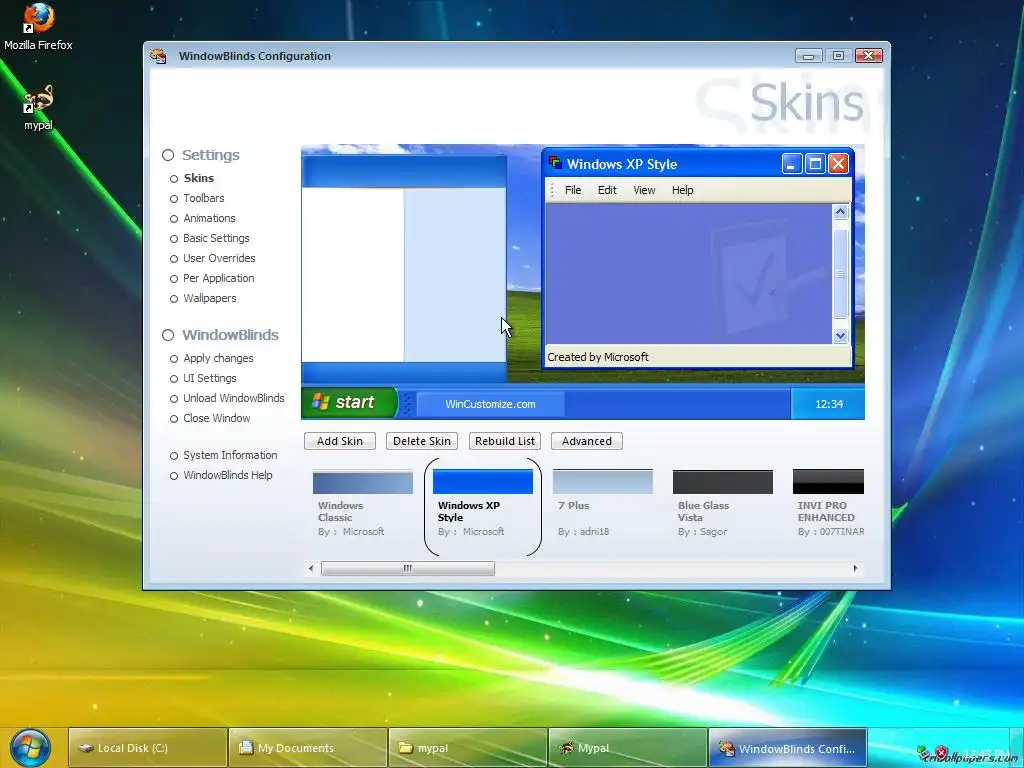Screen dimensions: 1024x768
Task: Click the preview scrollbar down arrow
Action: pos(840,336)
